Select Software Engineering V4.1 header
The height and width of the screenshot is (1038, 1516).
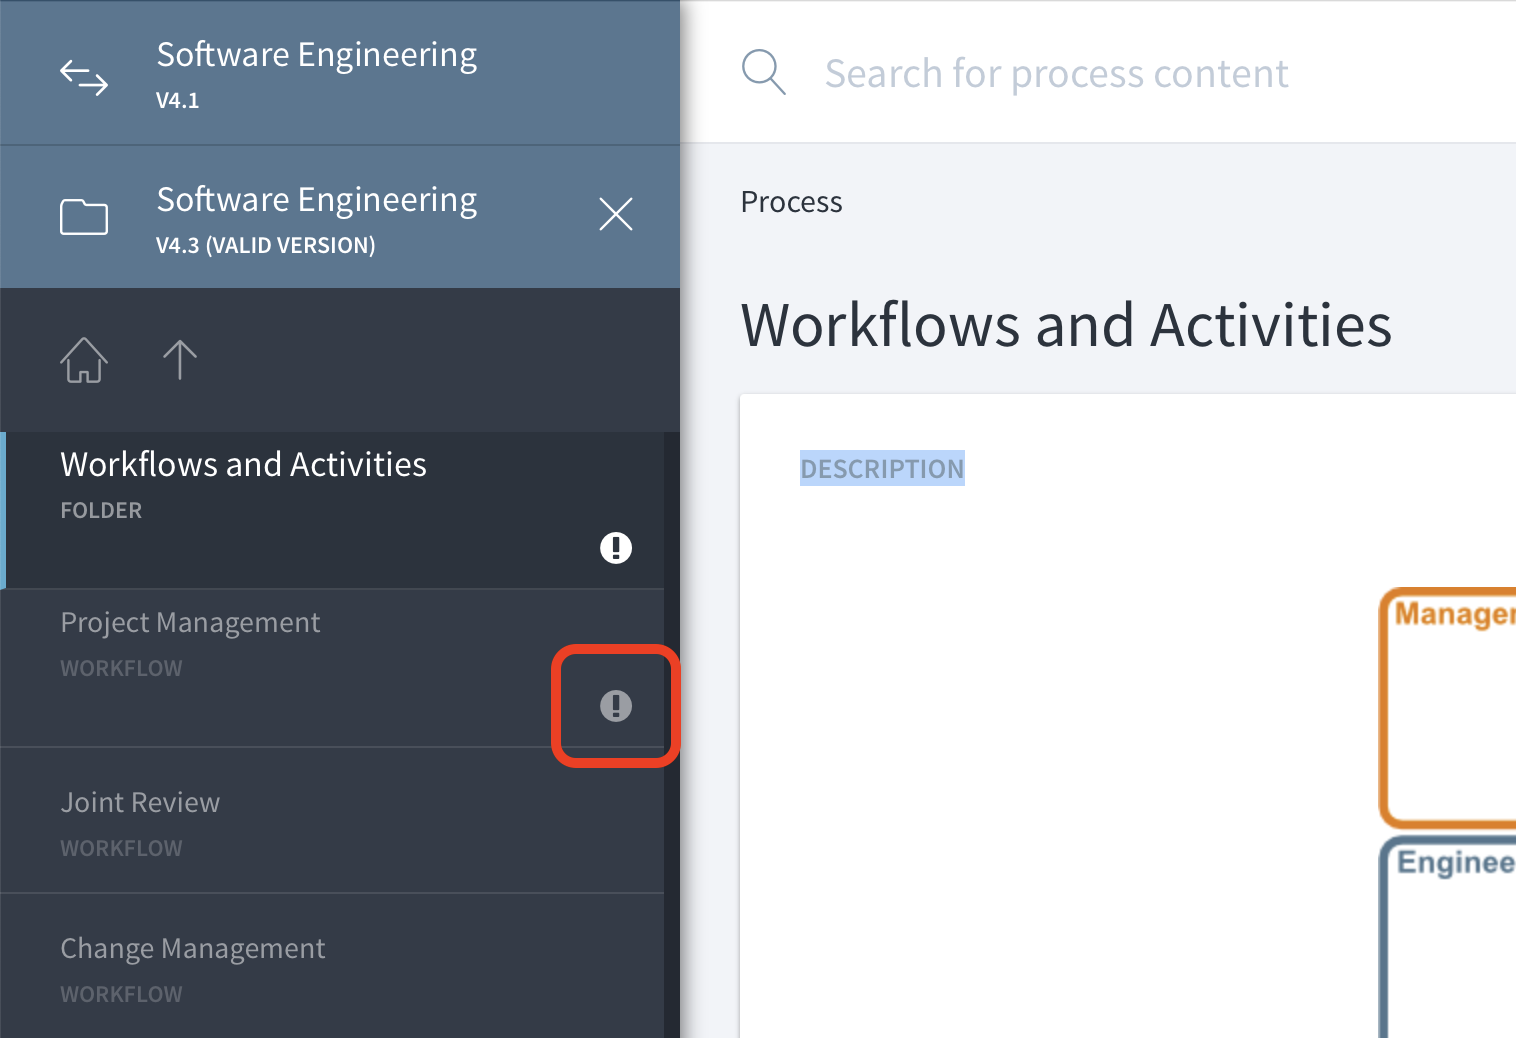click(340, 72)
